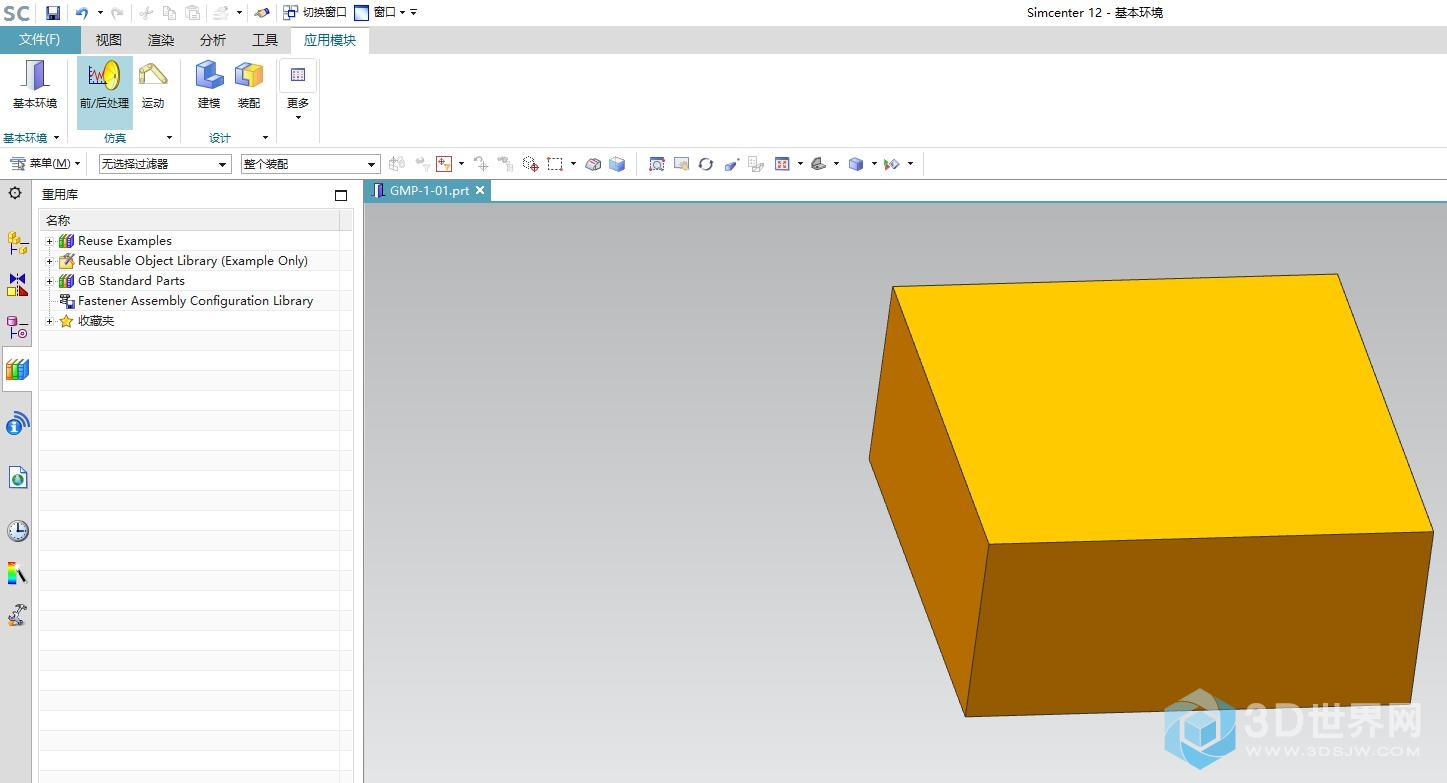Open the 窗口 window dropdown
Screen dimensions: 1447x783
click(380, 13)
